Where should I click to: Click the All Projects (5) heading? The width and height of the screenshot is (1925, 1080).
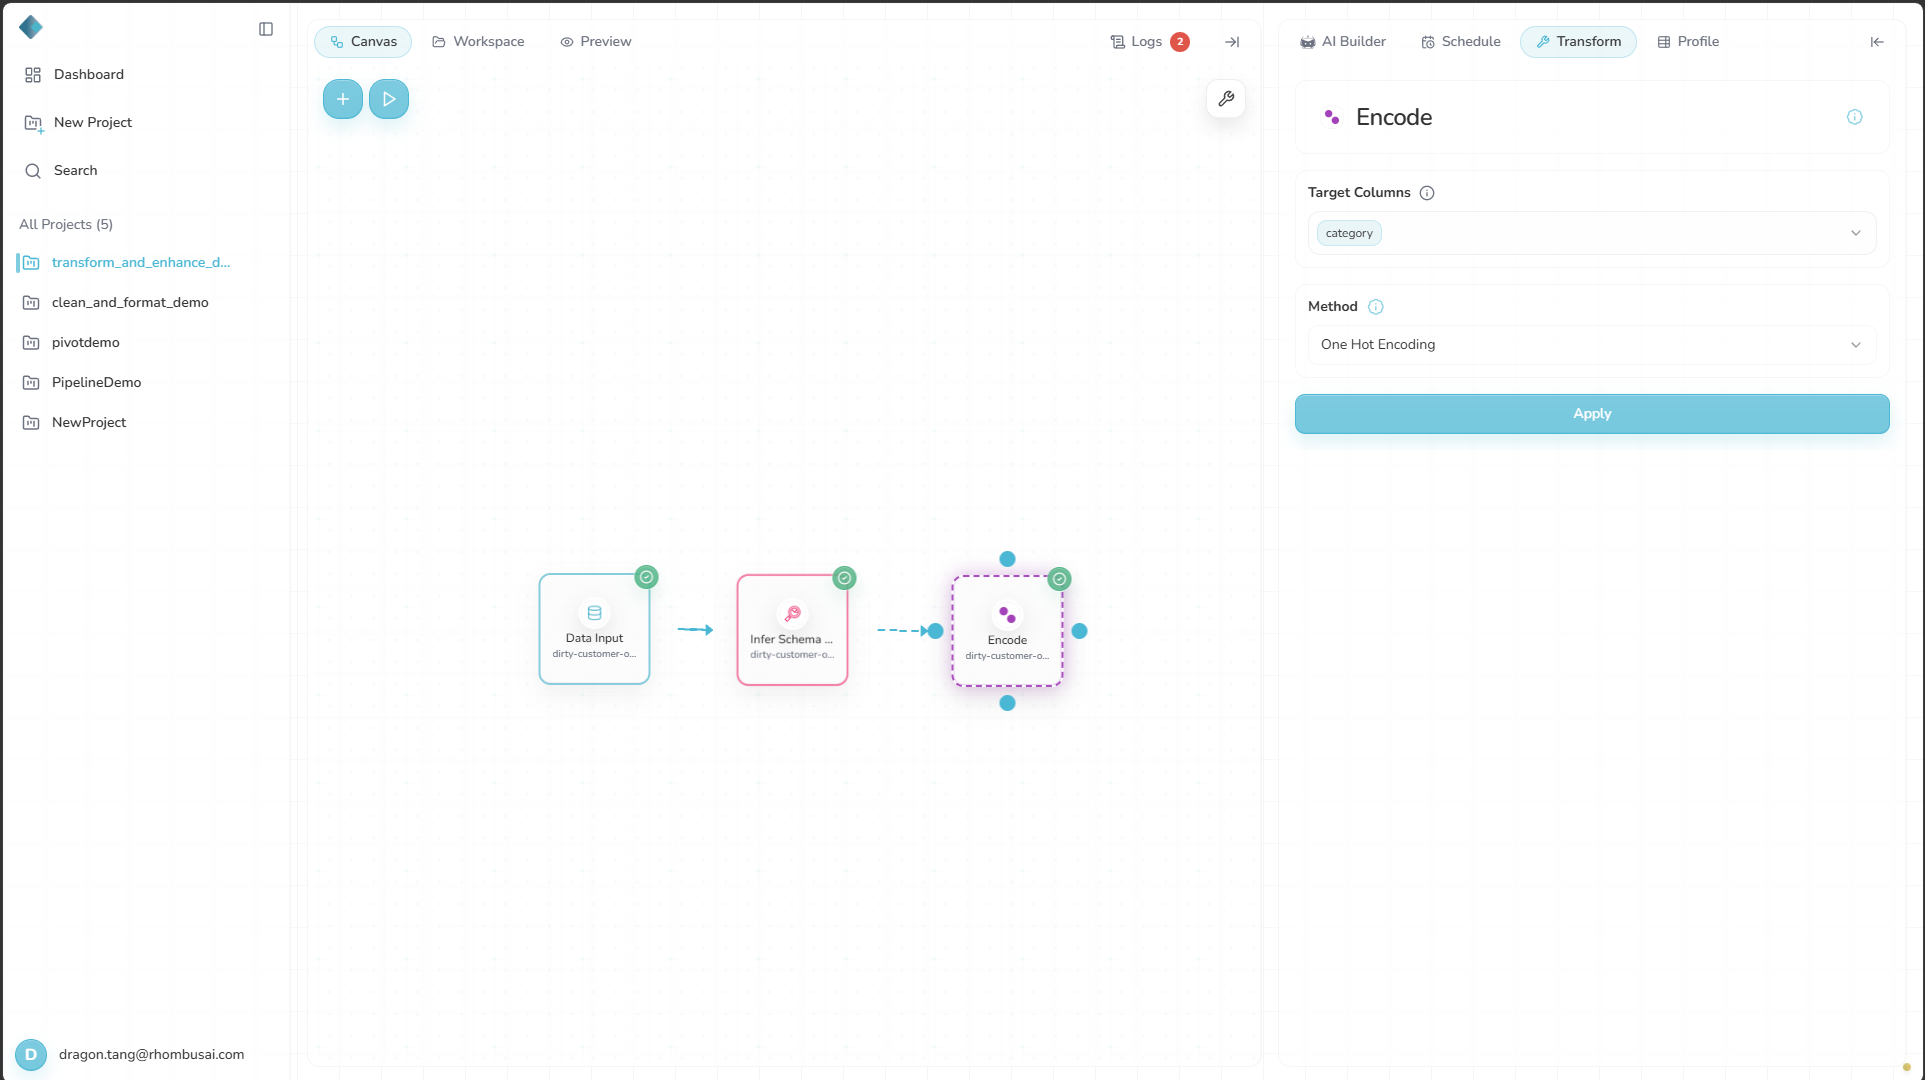[x=66, y=225]
